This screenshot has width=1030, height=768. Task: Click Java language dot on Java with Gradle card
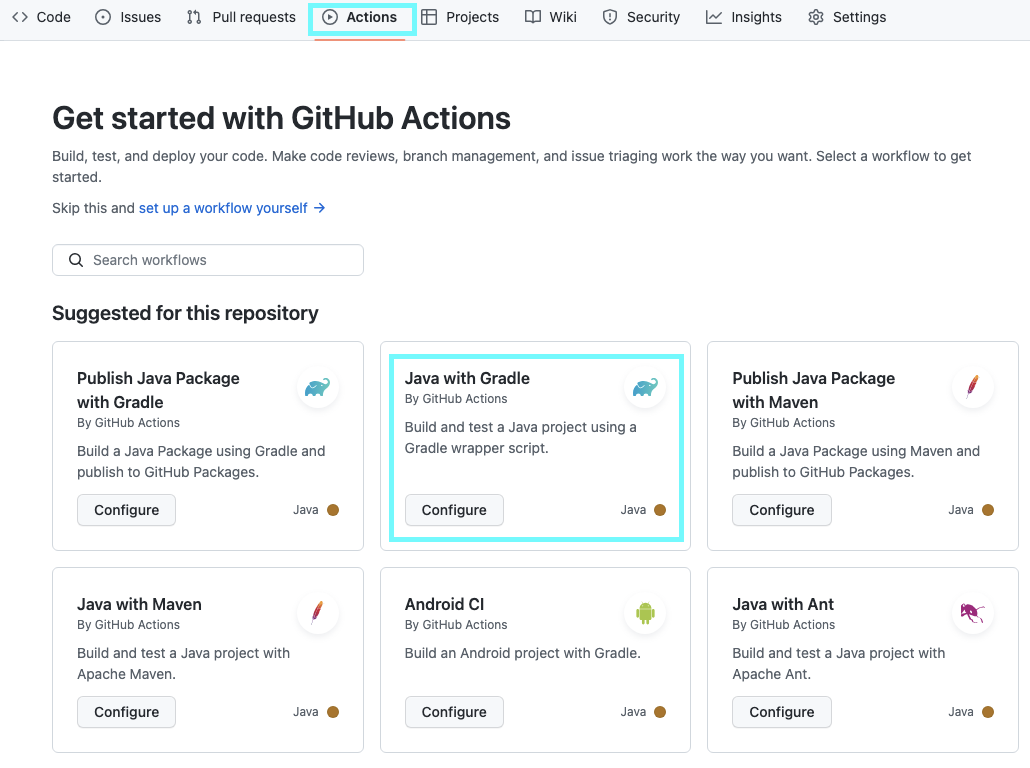660,510
